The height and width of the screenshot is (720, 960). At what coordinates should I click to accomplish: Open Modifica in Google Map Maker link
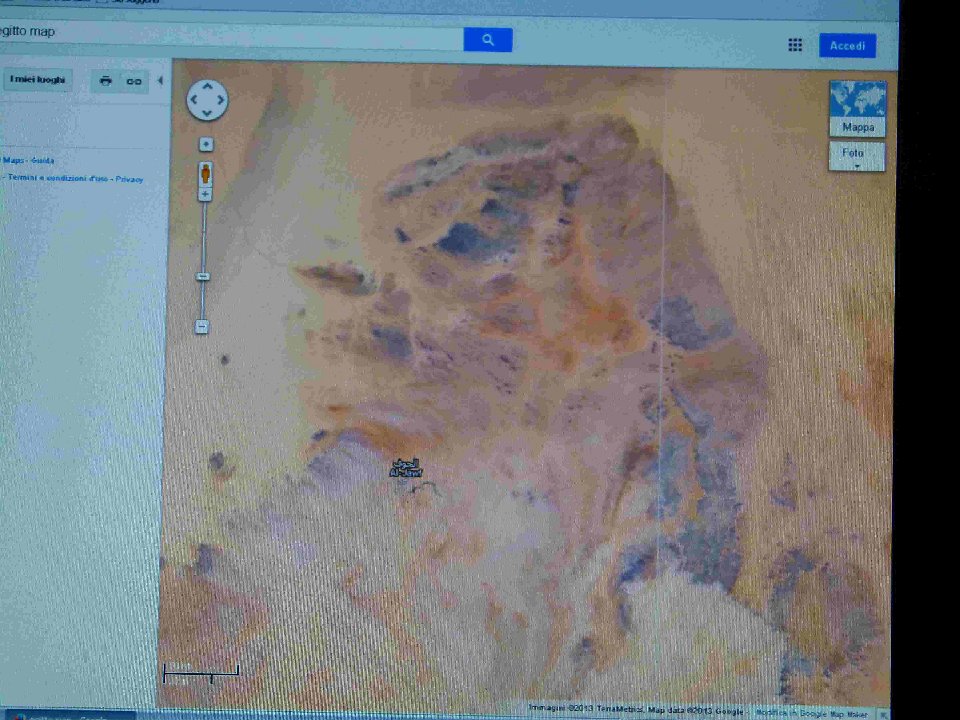[811, 713]
